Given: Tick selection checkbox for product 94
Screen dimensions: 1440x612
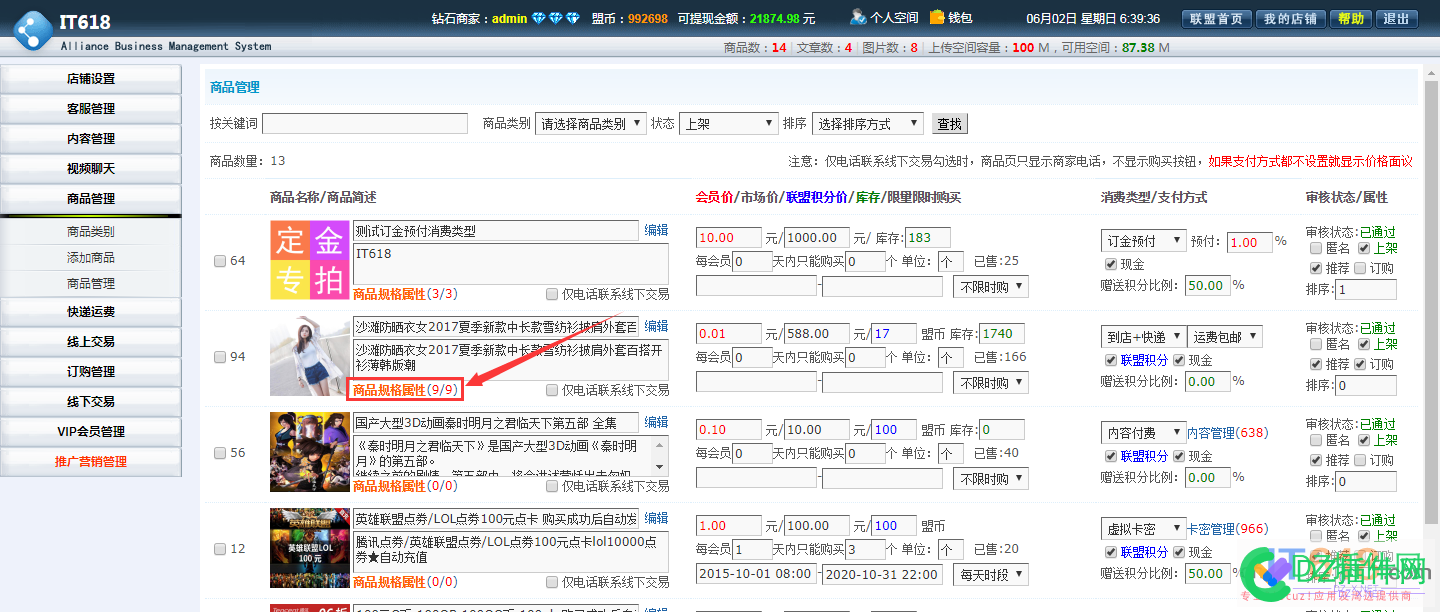Looking at the screenshot, I should coord(220,357).
